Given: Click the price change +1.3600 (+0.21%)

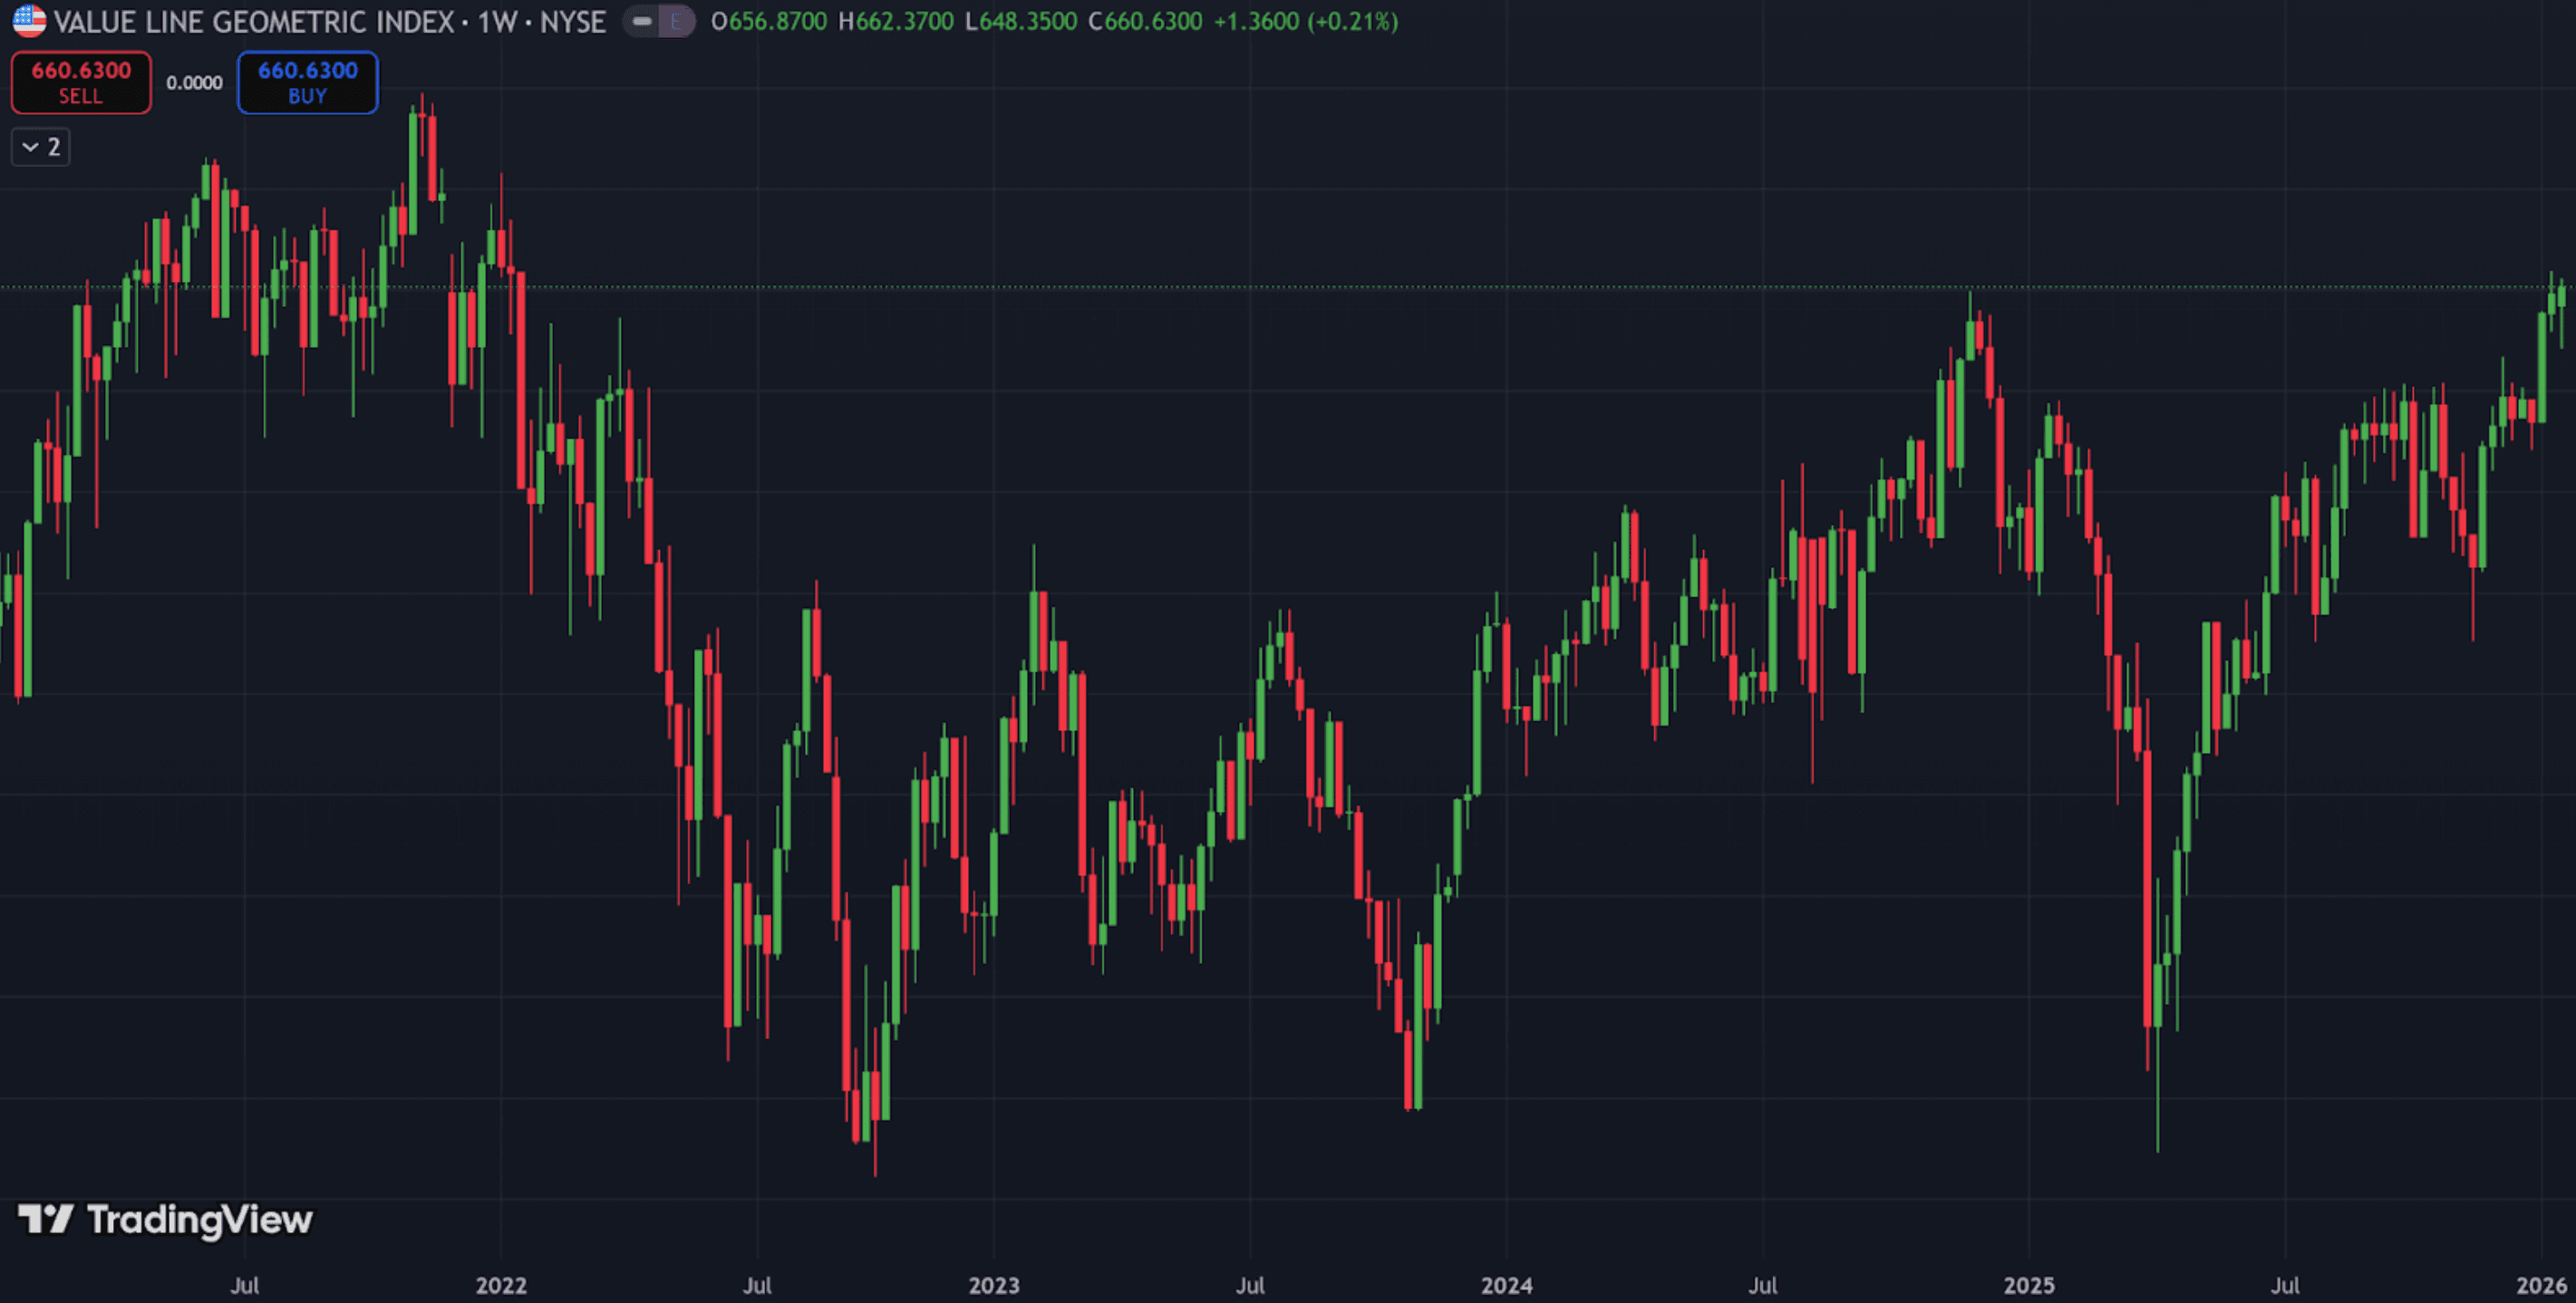Looking at the screenshot, I should [1305, 22].
